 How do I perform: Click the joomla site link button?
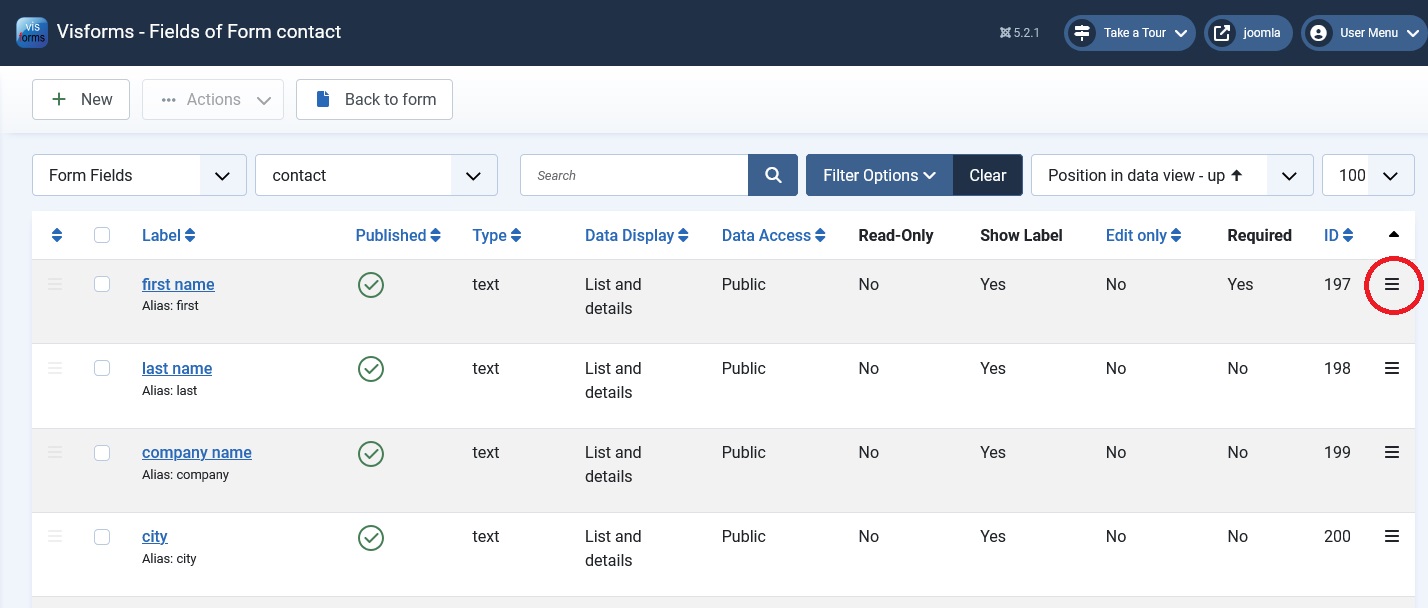pyautogui.click(x=1248, y=33)
